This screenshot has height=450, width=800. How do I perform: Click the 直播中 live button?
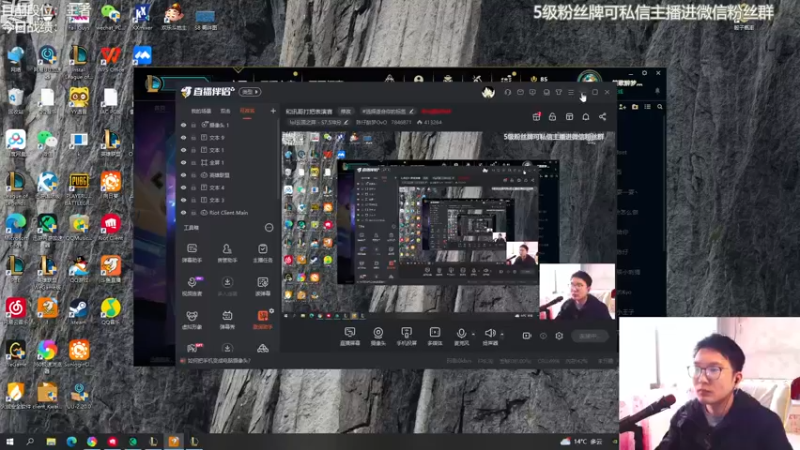tap(589, 336)
